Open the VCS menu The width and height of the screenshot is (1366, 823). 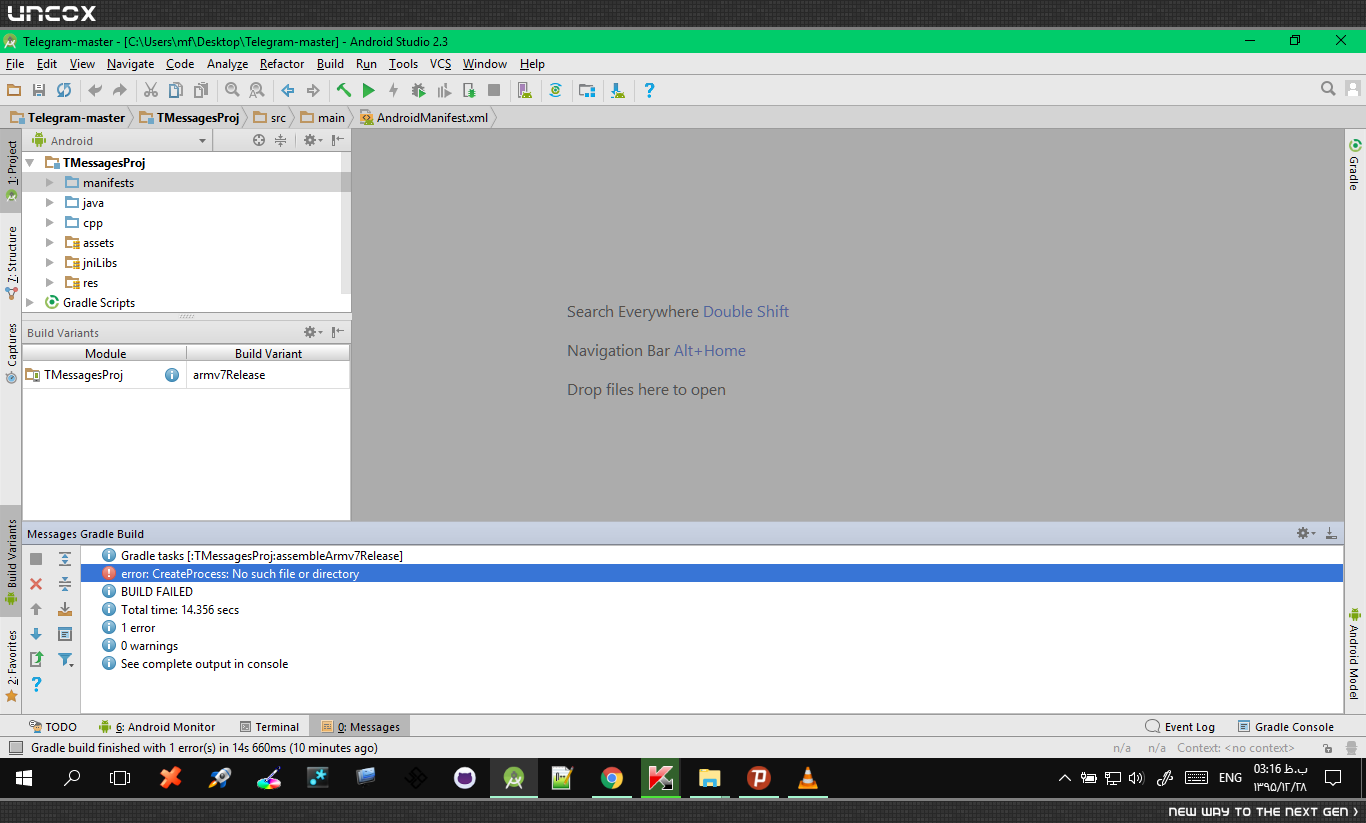coord(441,64)
